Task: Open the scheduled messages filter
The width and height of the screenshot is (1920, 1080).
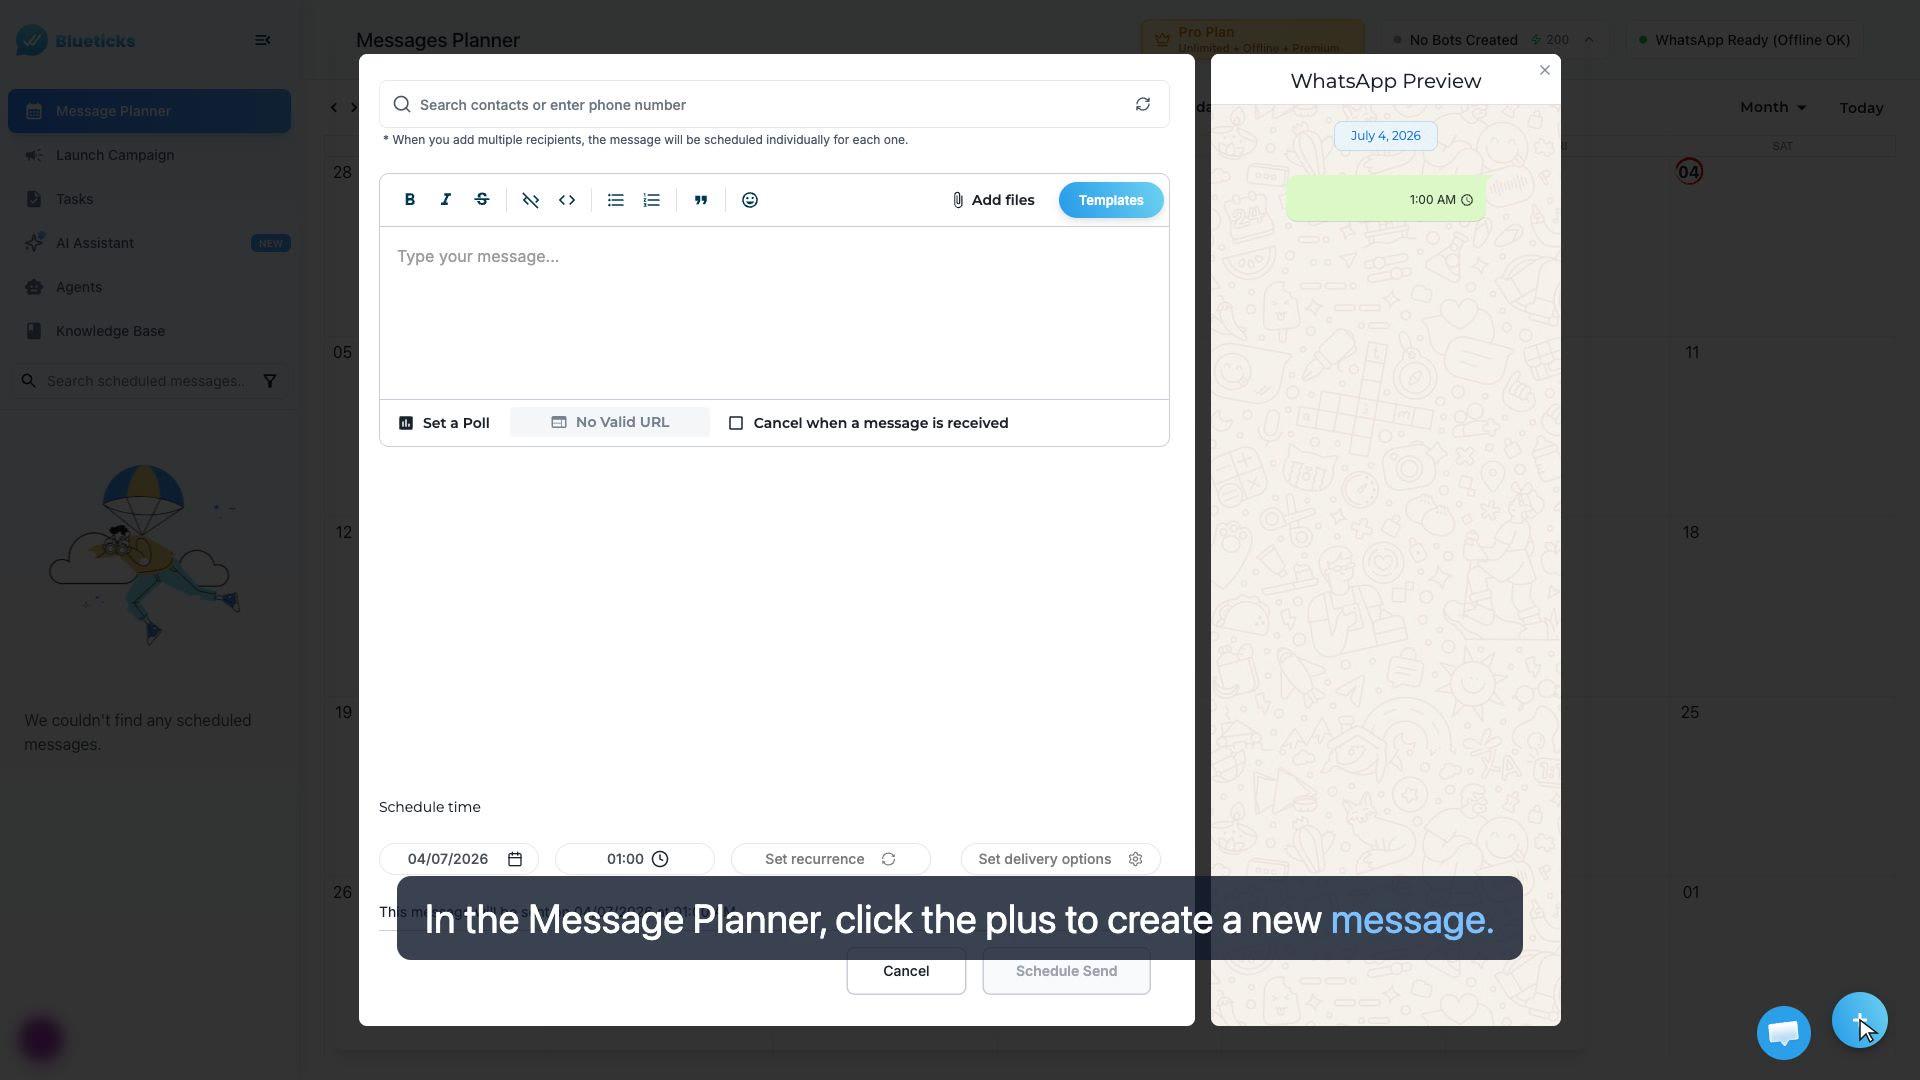Action: (x=269, y=381)
